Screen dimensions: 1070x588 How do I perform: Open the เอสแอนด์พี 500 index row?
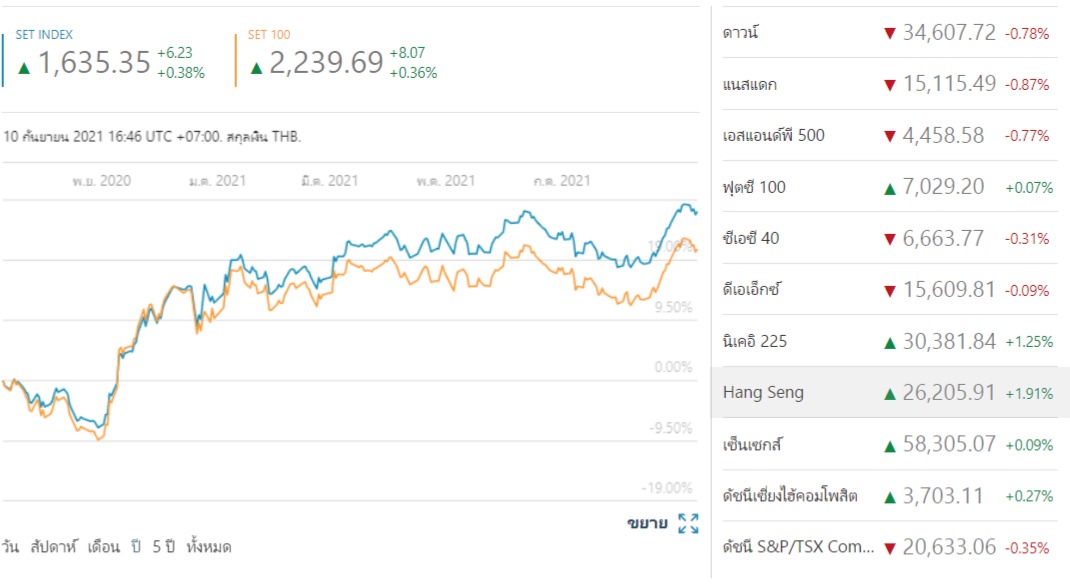pos(773,135)
